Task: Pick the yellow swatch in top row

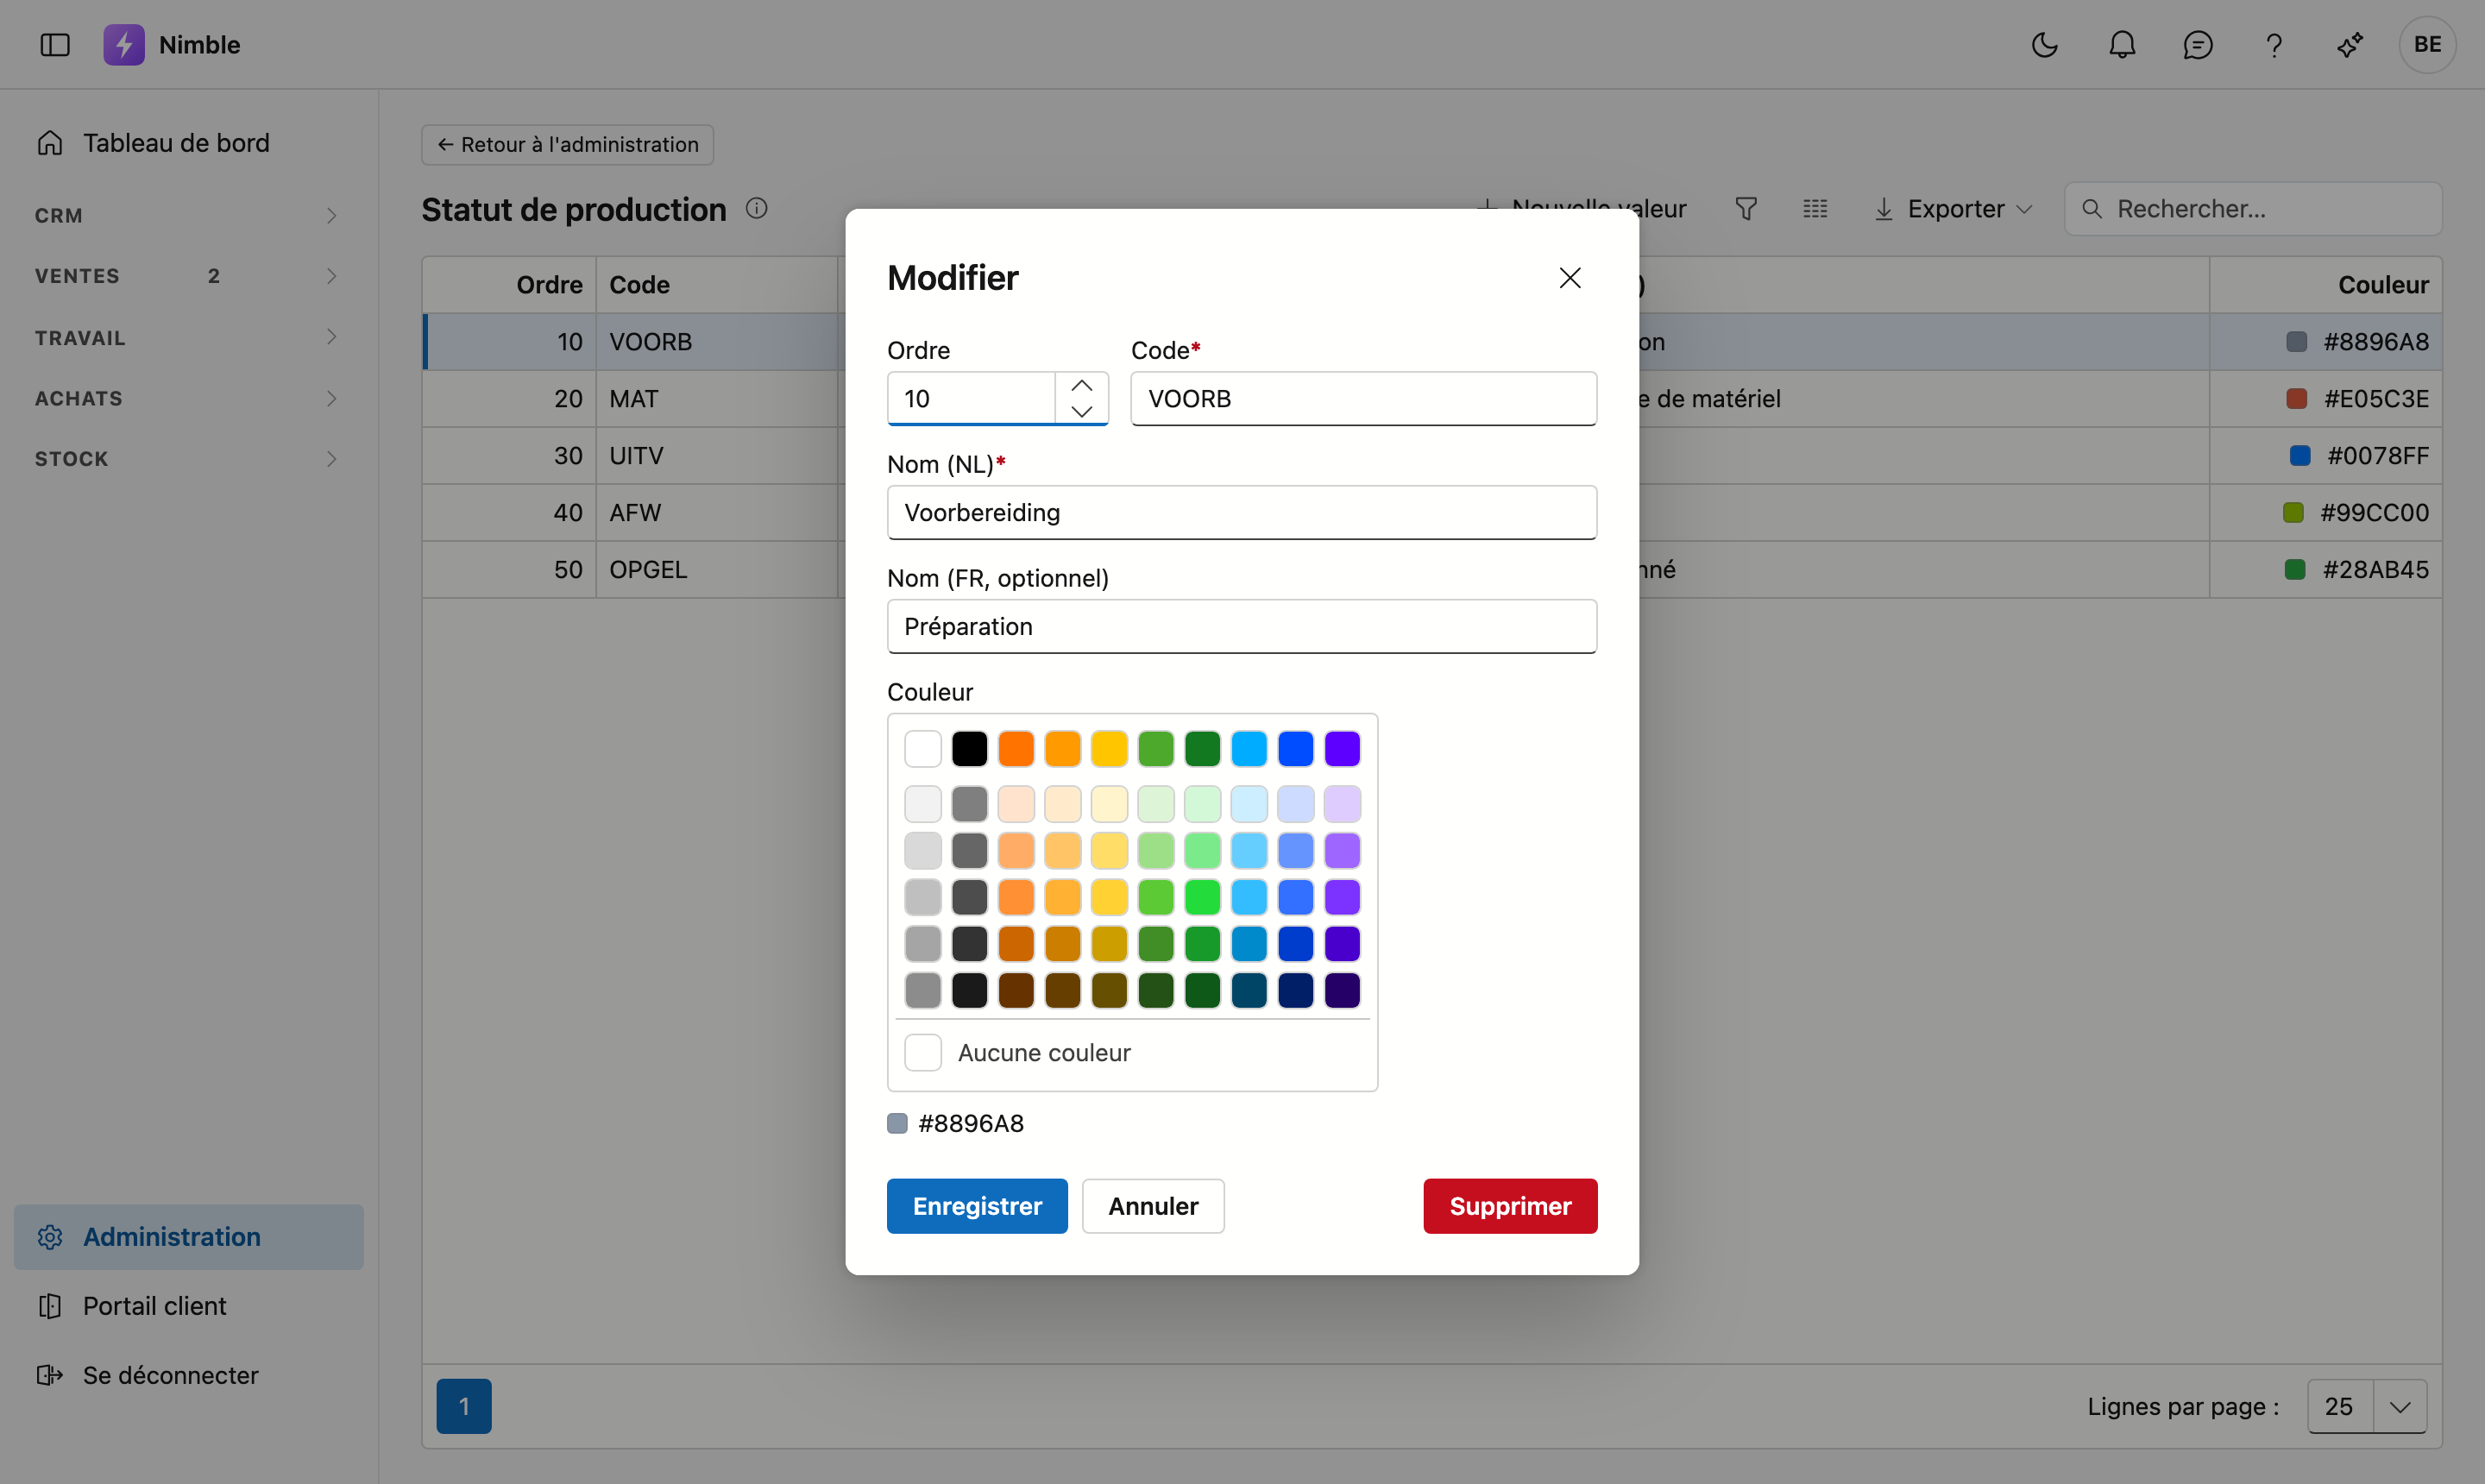Action: (1109, 749)
